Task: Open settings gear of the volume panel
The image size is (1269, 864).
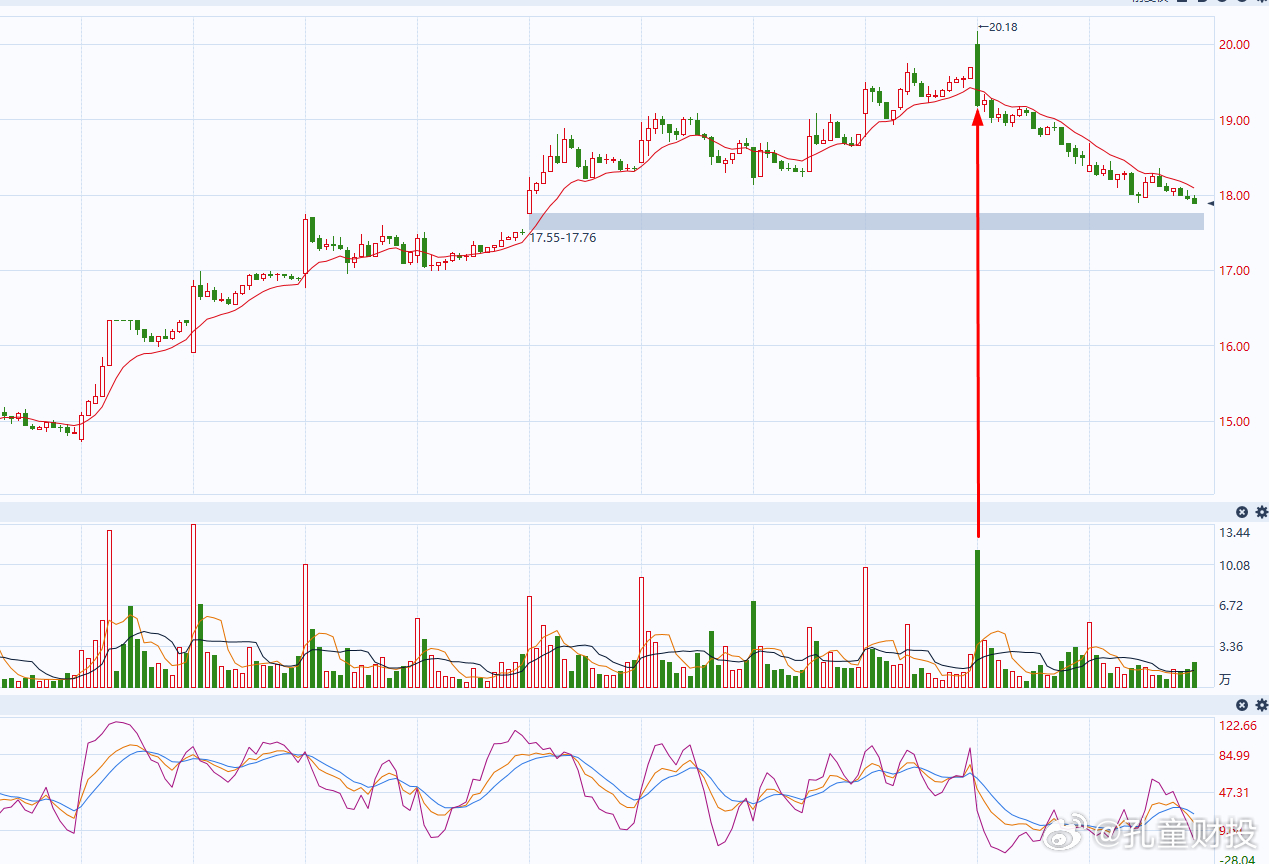Action: tap(1261, 512)
